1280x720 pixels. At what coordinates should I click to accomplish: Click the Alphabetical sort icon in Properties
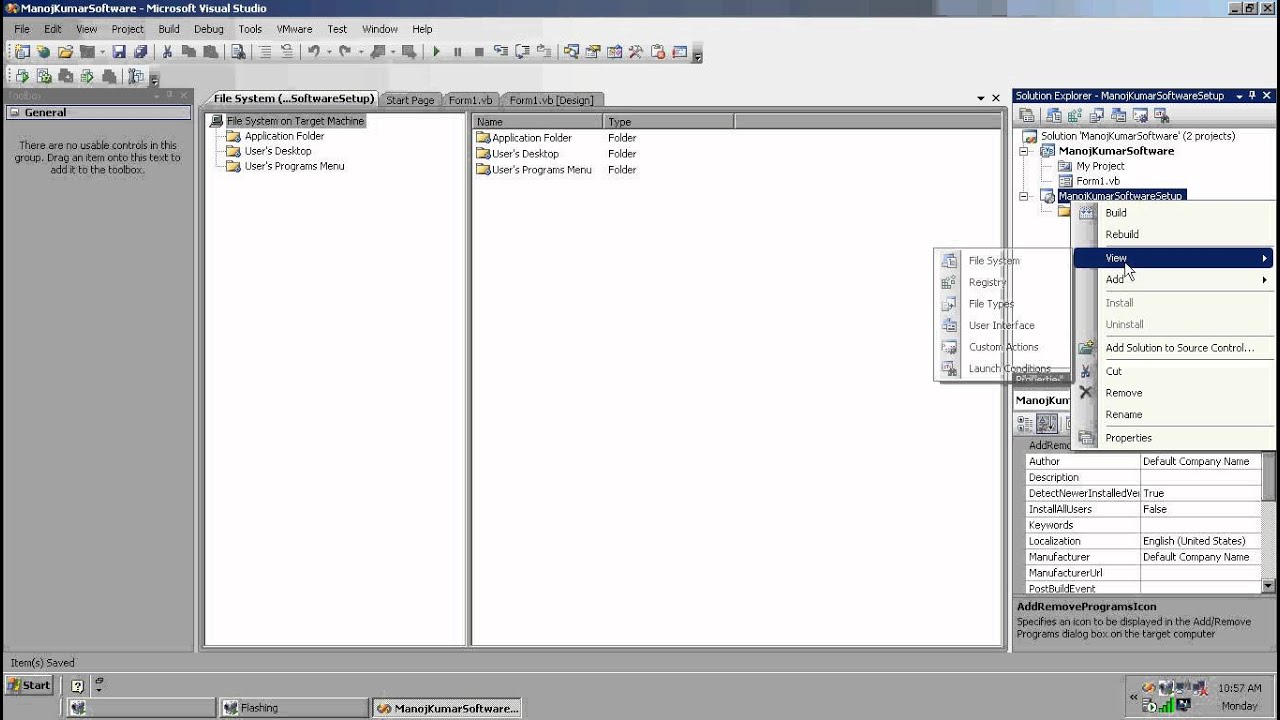click(1046, 424)
